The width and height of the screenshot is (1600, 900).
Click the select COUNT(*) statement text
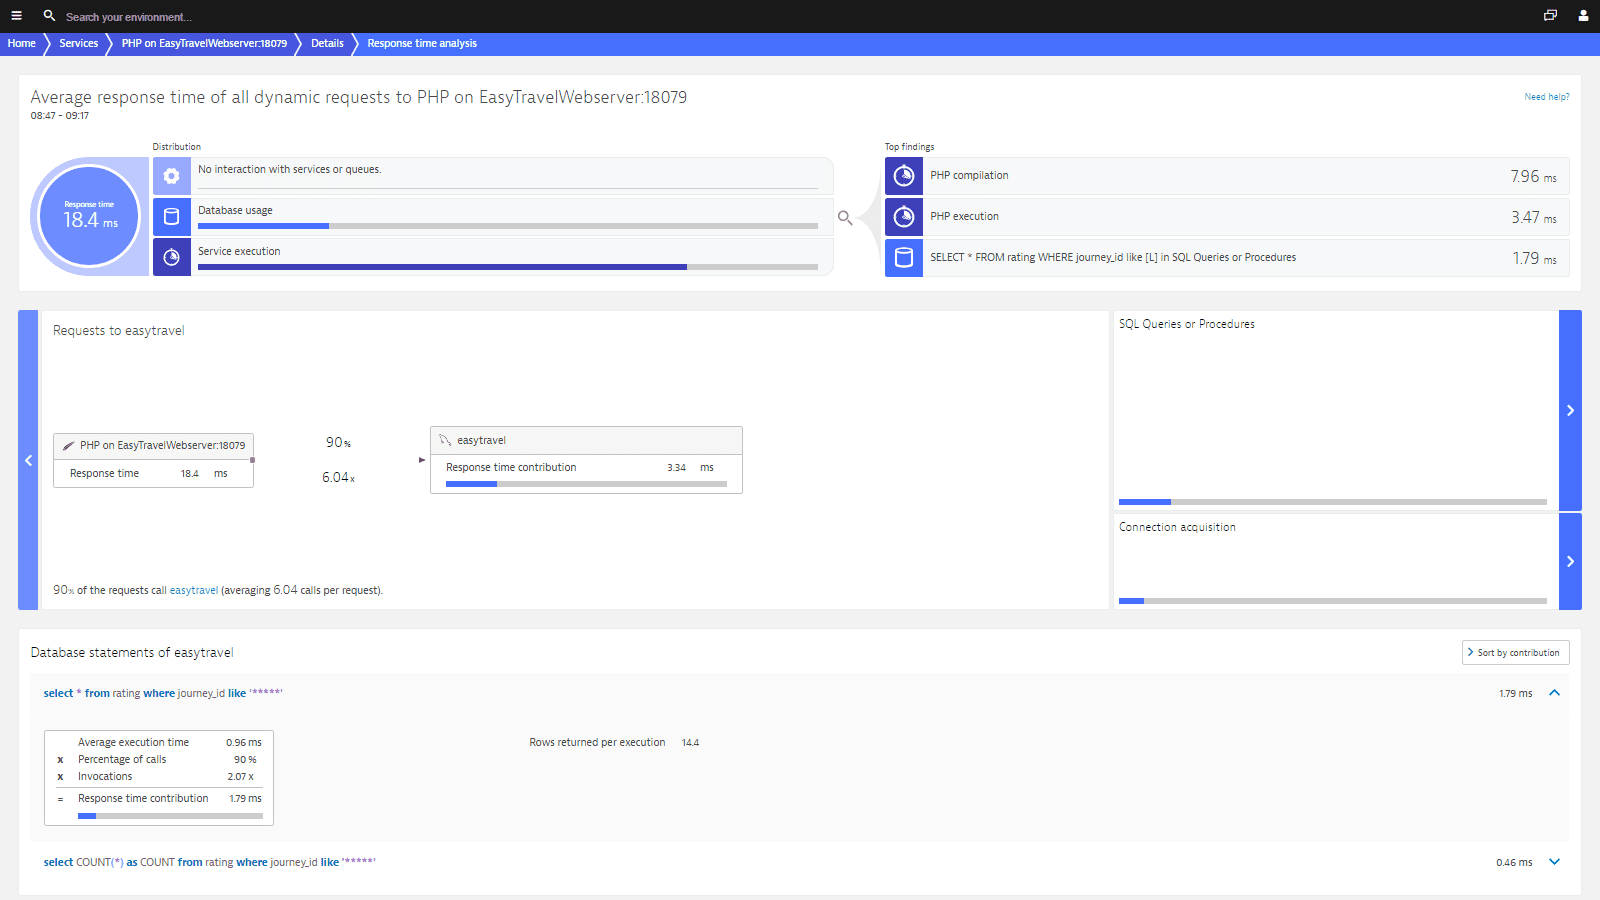pyautogui.click(x=210, y=862)
